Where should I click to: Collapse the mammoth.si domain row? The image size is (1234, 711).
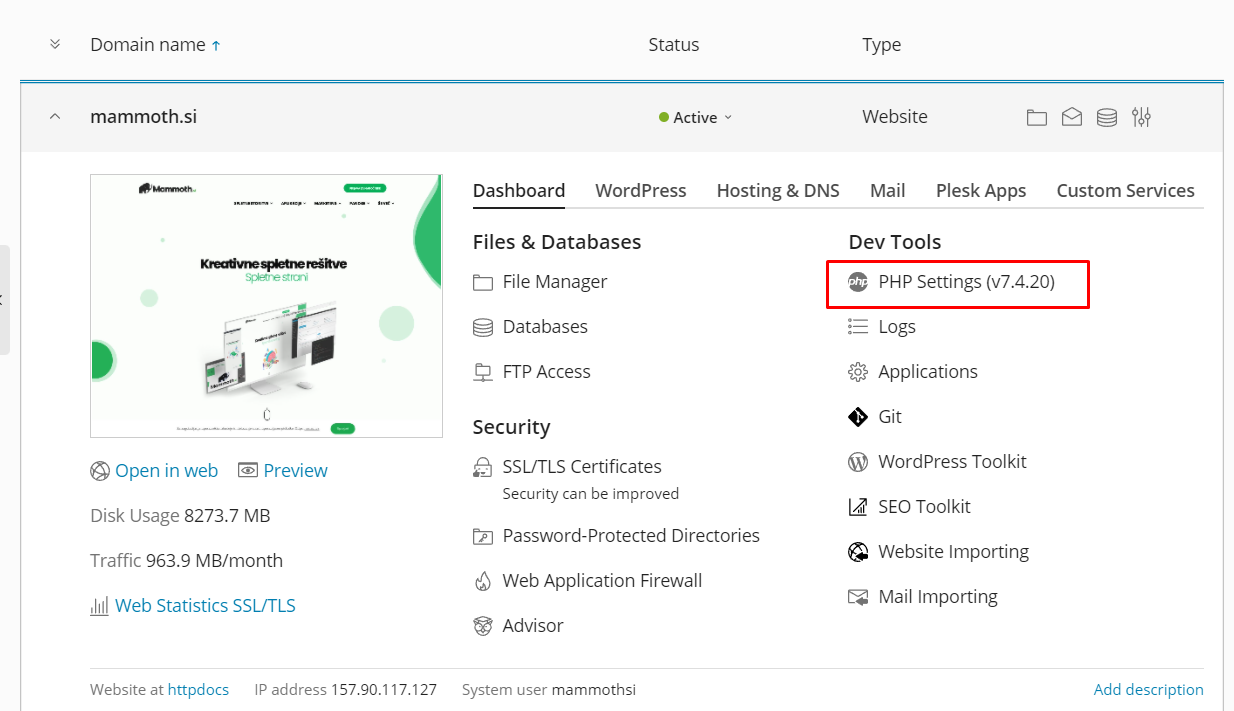click(55, 117)
